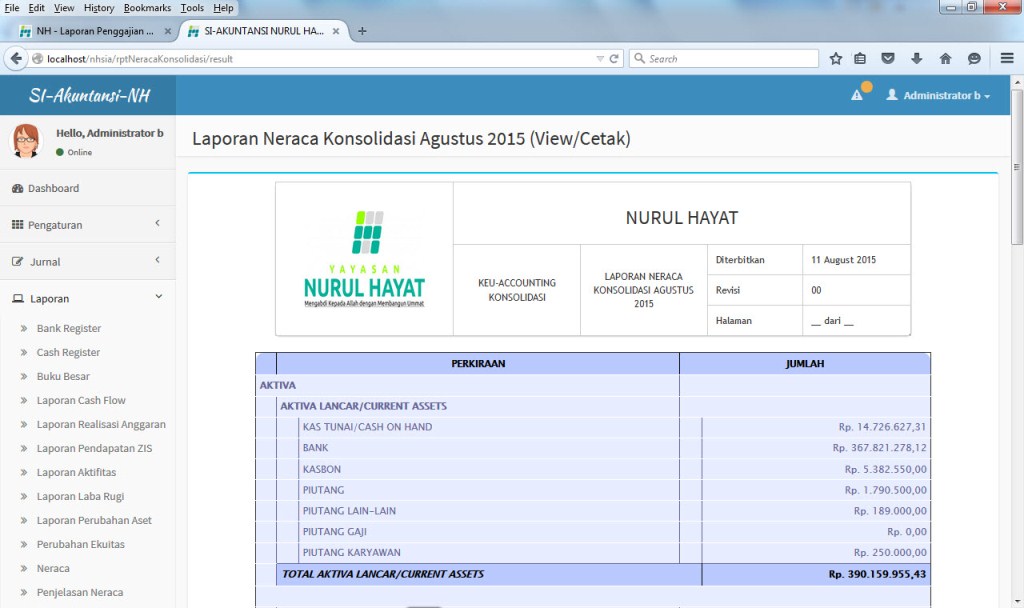Open Perubahan Ekuitas report
1024x608 pixels.
[x=80, y=545]
